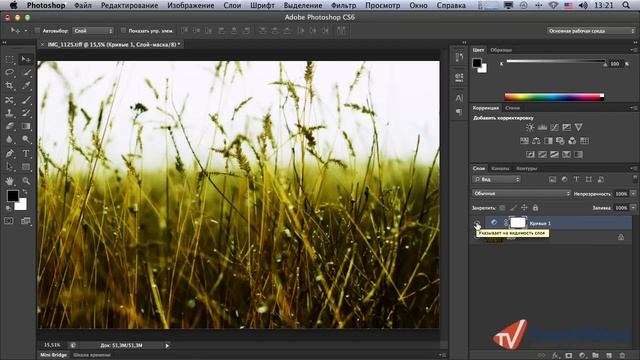Add an Exposure adjustment
Viewport: 640px width, 360px height.
[567, 127]
